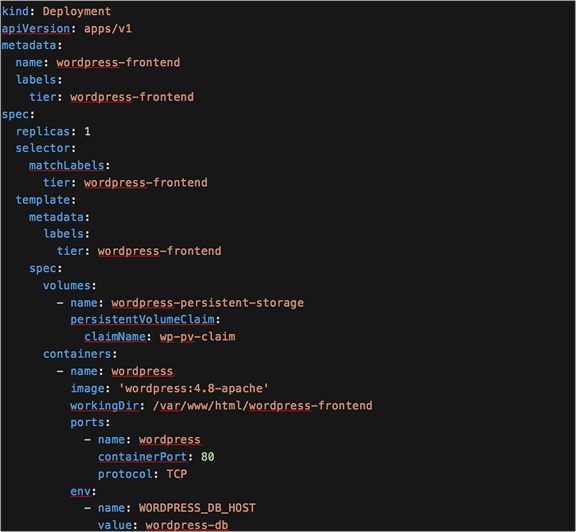Click the 'protocol' key

(x=125, y=474)
